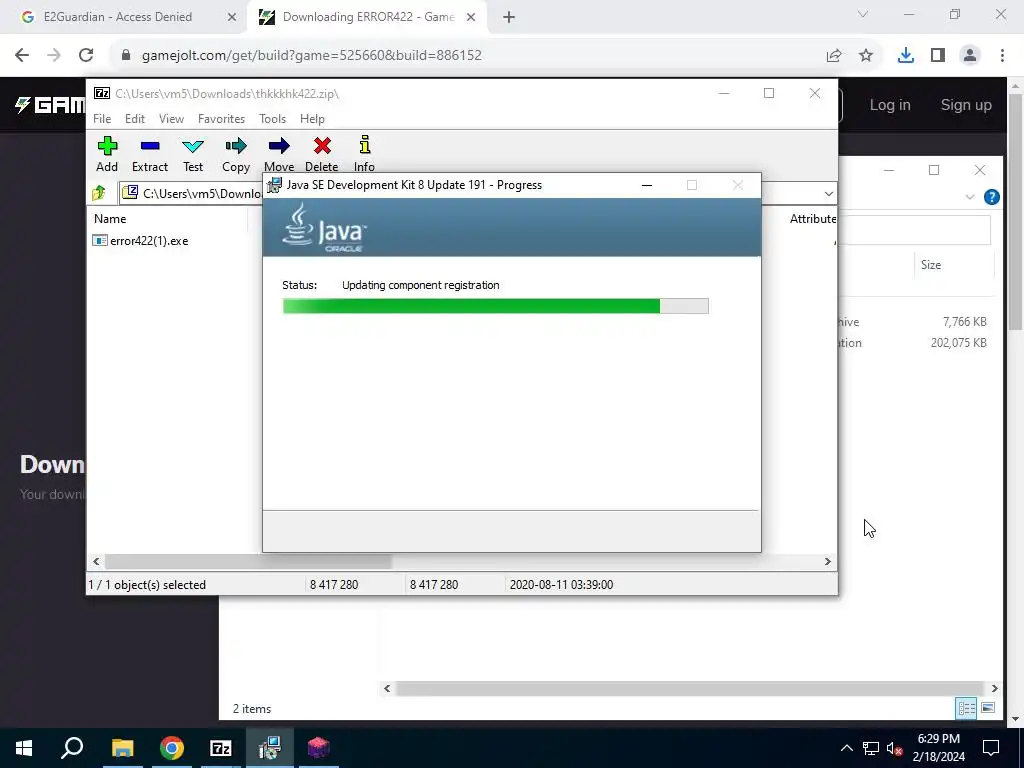Open a new Chrome tab

tap(509, 18)
